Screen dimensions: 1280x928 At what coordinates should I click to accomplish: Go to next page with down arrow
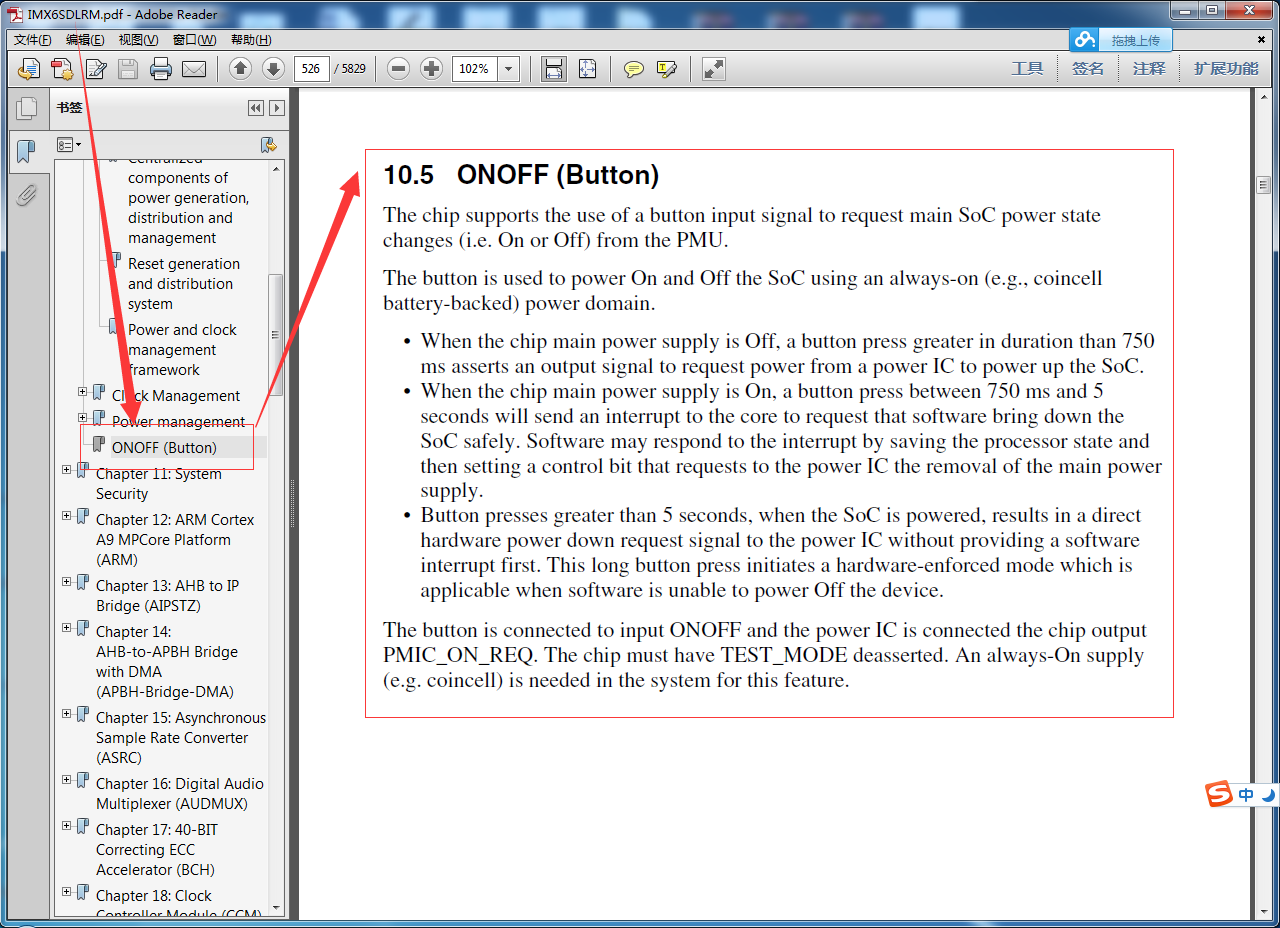pos(273,69)
